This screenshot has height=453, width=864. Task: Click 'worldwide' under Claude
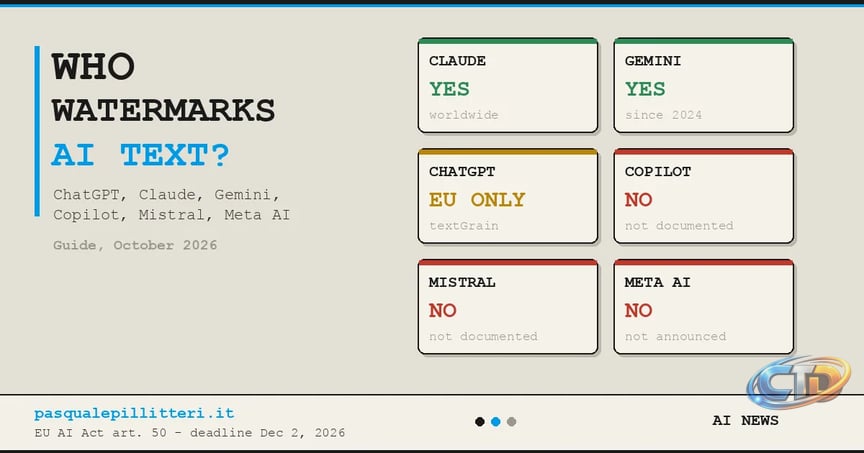(464, 115)
